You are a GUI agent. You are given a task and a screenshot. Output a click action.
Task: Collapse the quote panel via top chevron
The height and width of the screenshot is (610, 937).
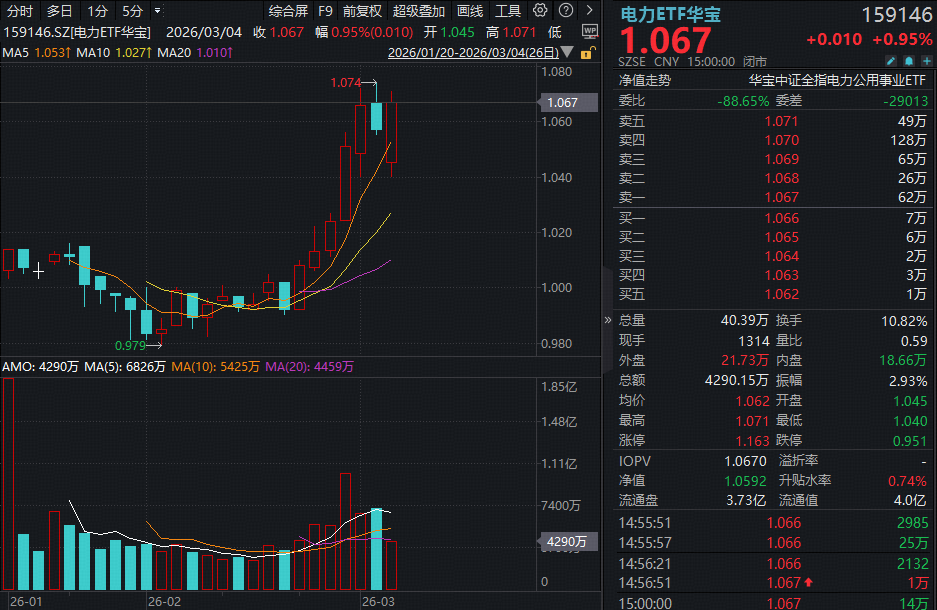point(588,10)
